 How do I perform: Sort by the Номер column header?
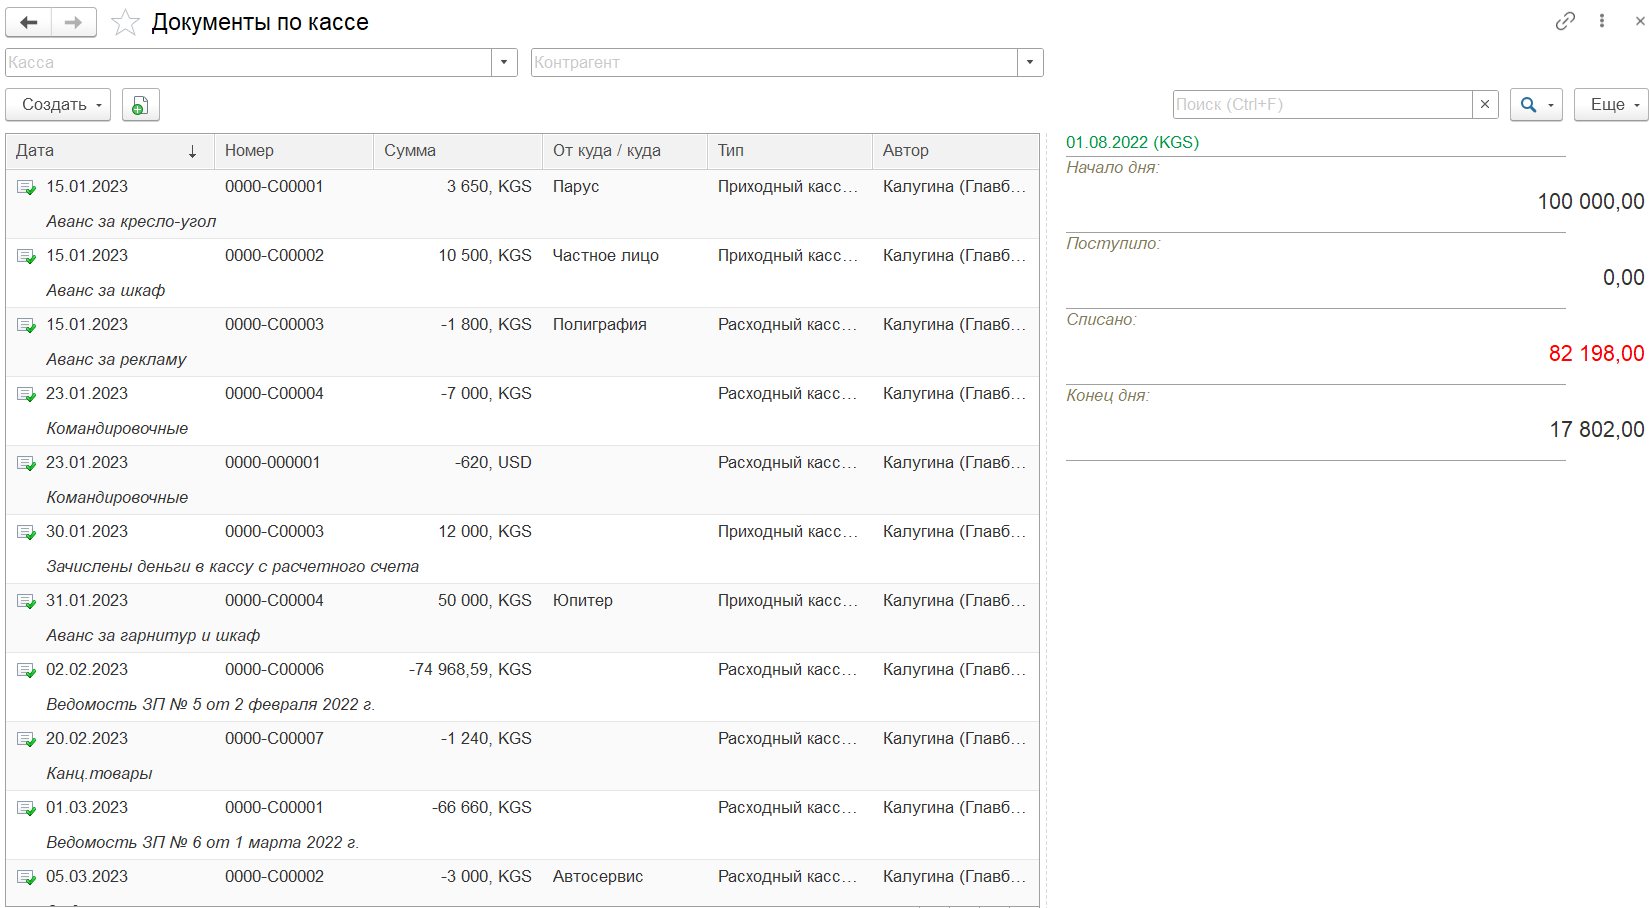pos(294,151)
